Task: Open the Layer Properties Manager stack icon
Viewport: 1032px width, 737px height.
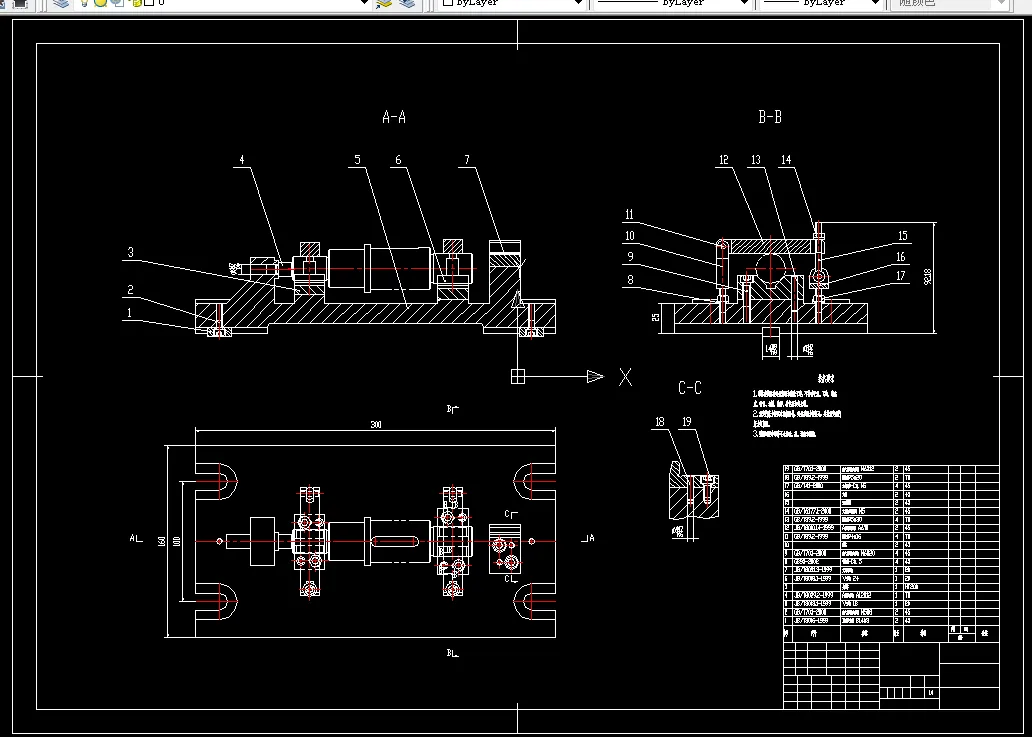Action: [61, 3]
